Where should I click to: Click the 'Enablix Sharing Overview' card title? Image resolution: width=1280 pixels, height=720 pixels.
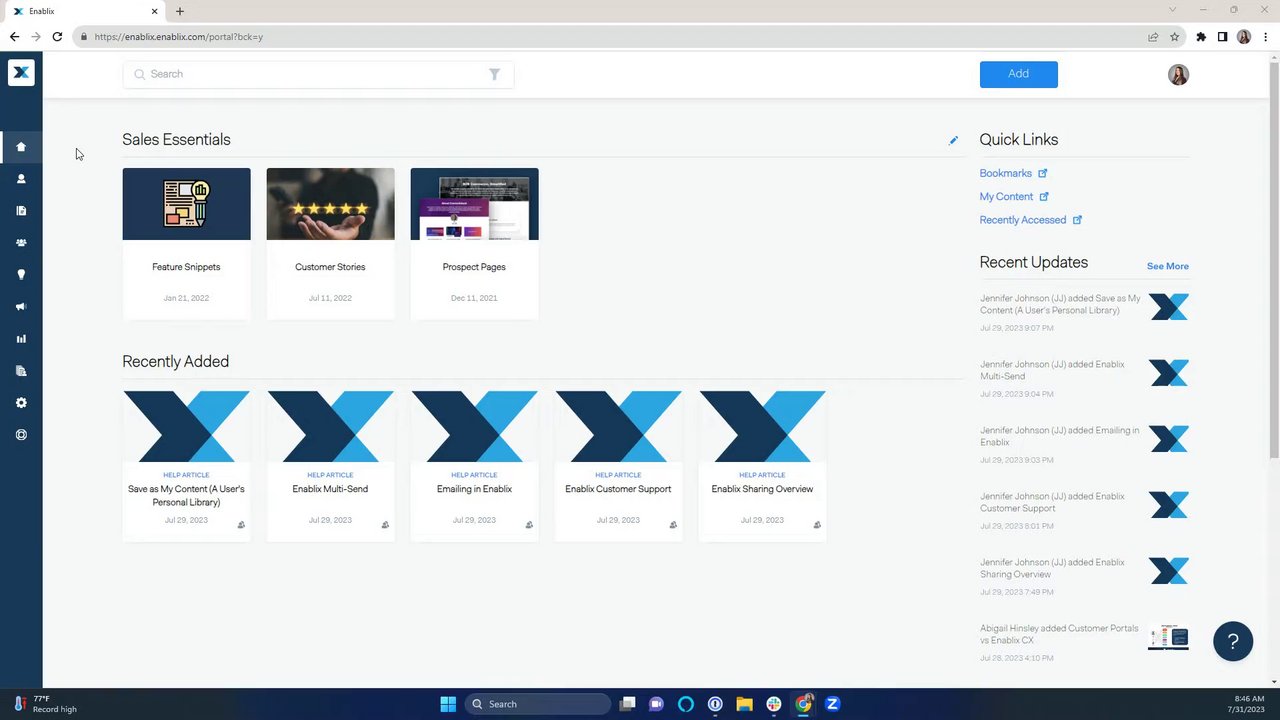click(762, 489)
